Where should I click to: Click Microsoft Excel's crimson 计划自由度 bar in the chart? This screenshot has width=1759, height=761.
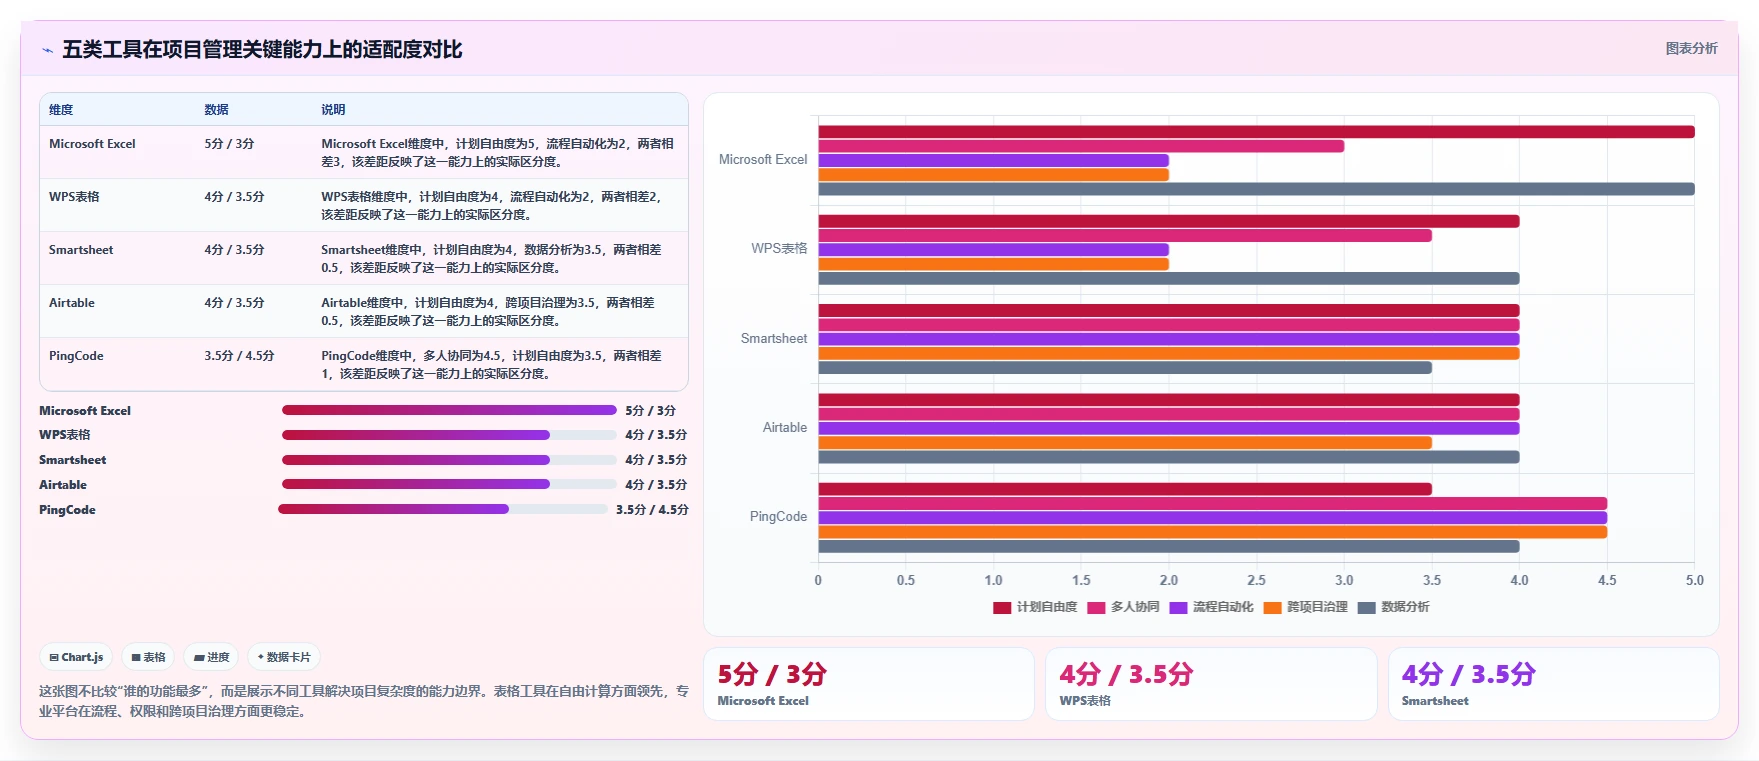(1256, 132)
